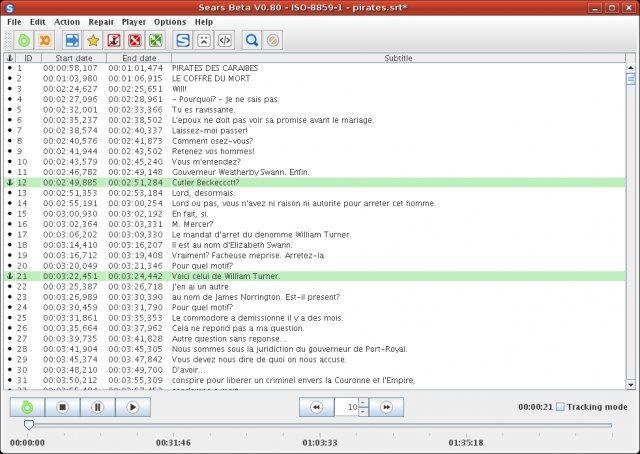Viewport: 640px width, 454px height.
Task: Toggle anchor on subtitle row 21
Action: tap(10, 276)
